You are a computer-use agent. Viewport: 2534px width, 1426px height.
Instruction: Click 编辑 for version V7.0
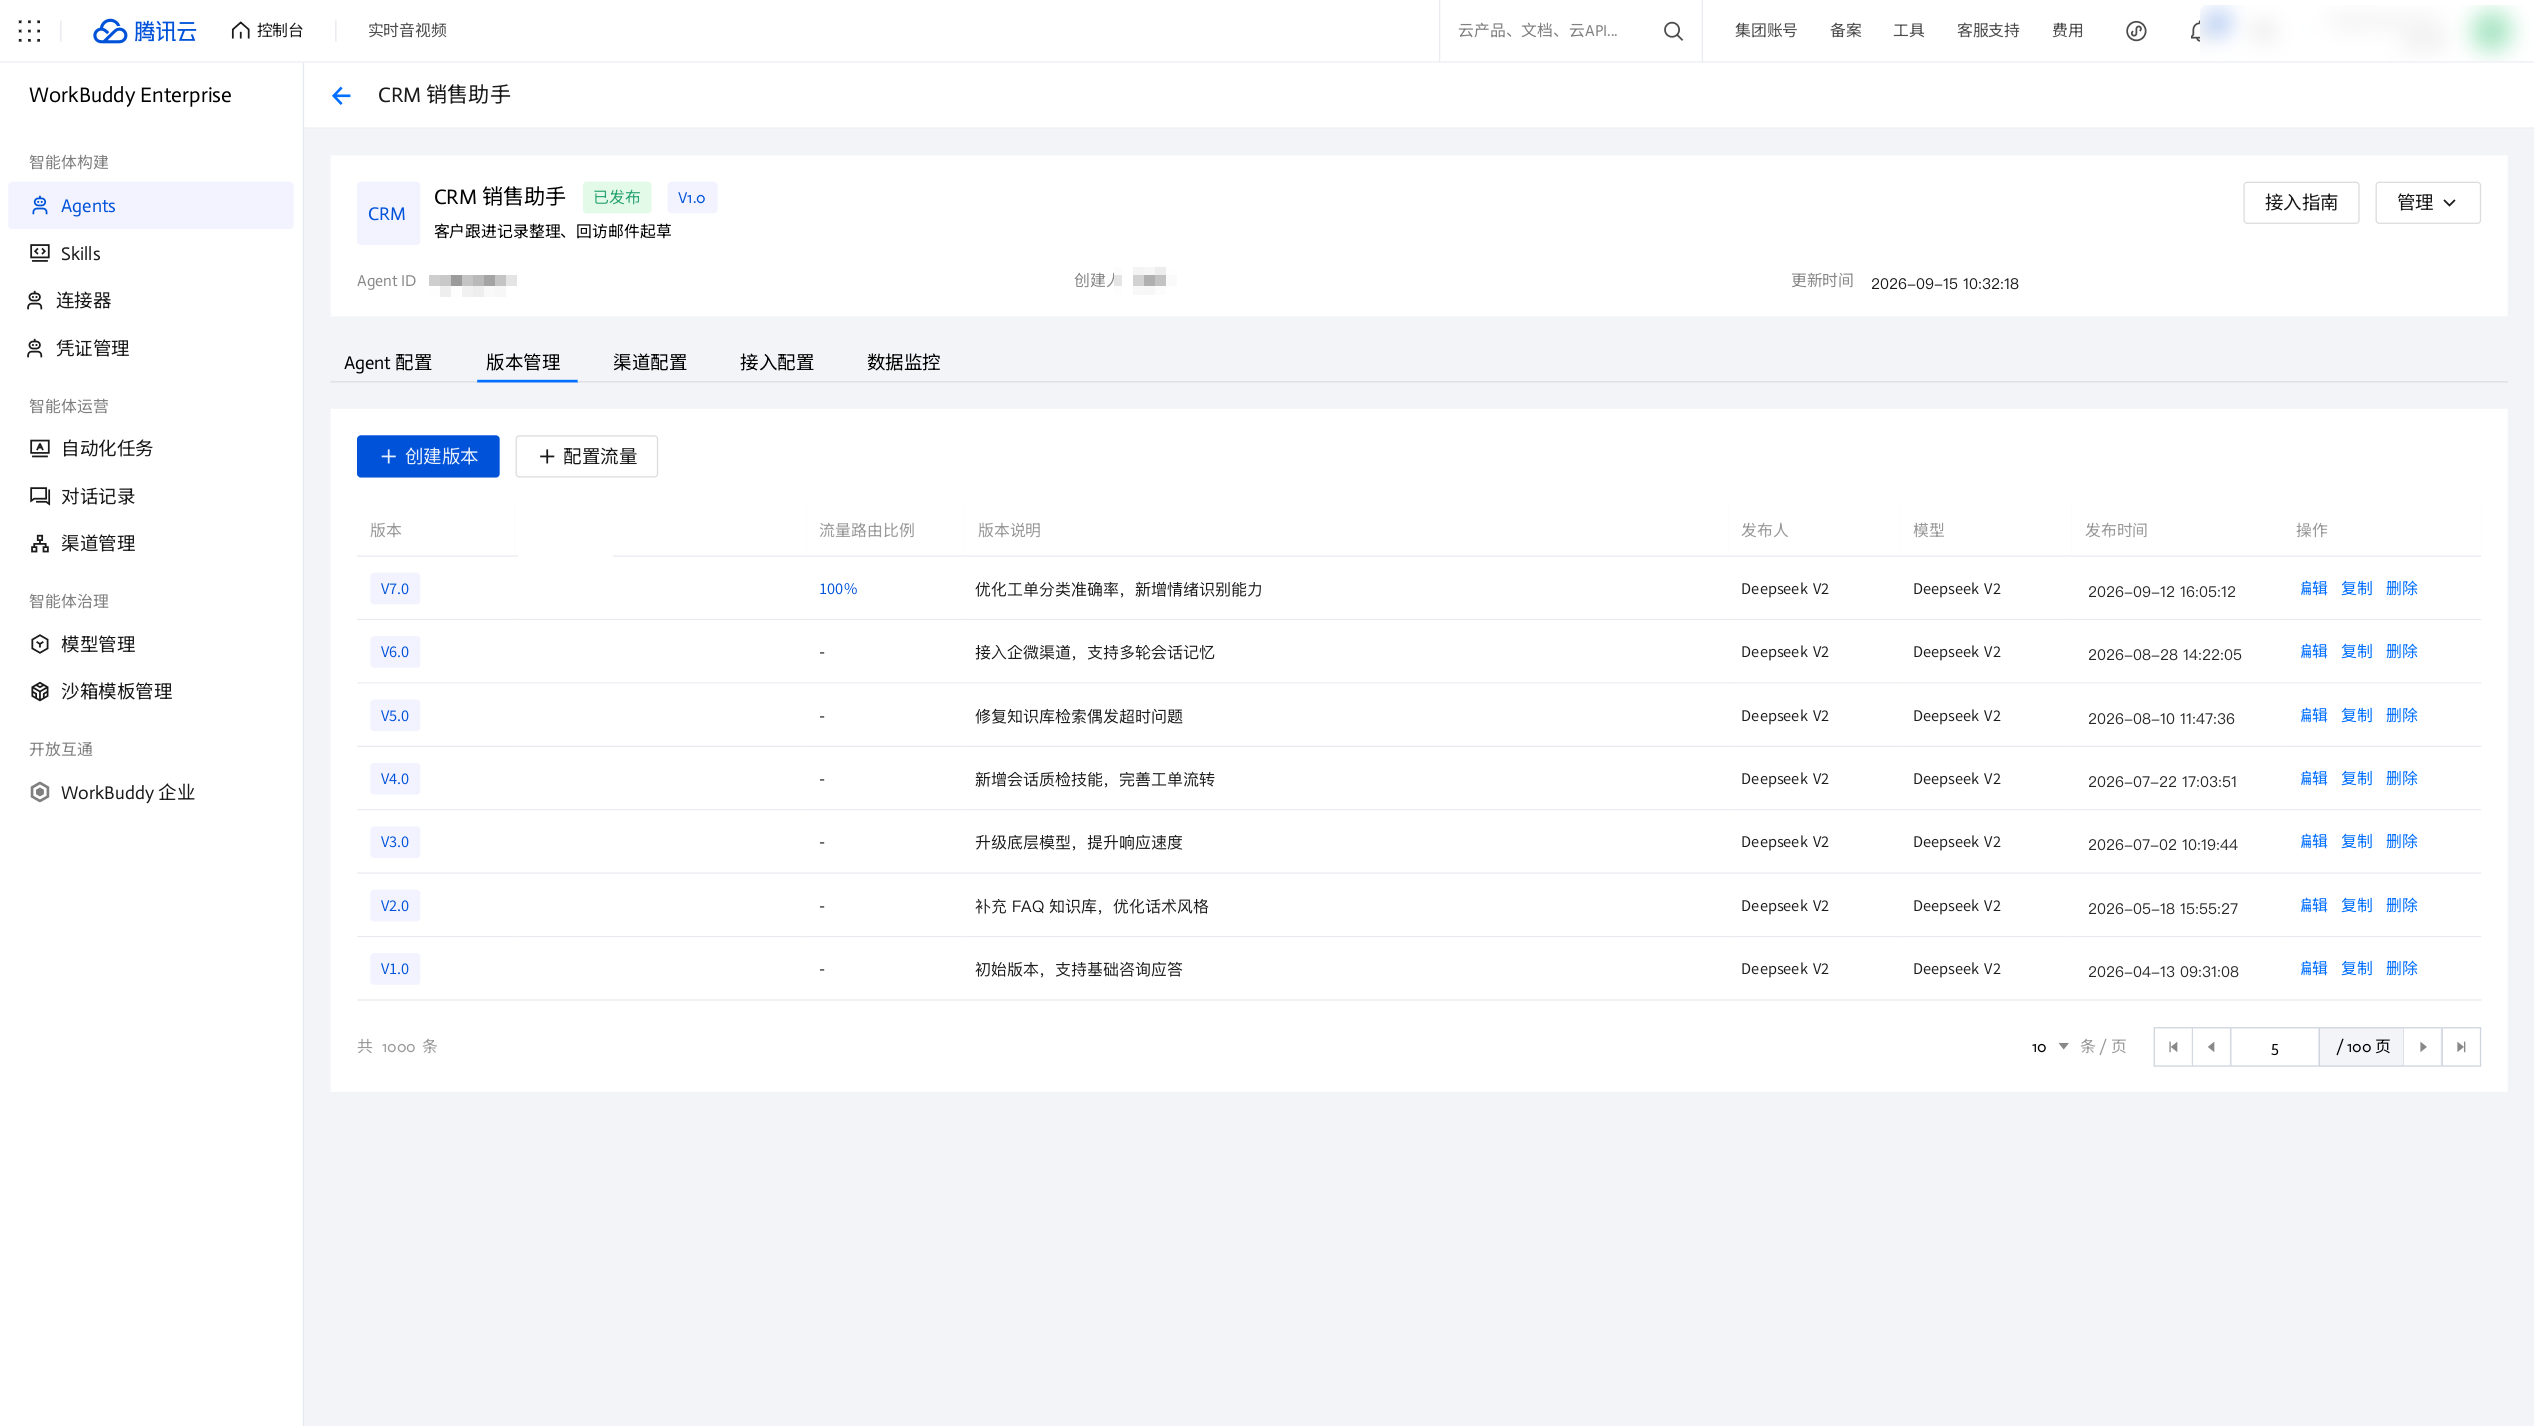2314,588
